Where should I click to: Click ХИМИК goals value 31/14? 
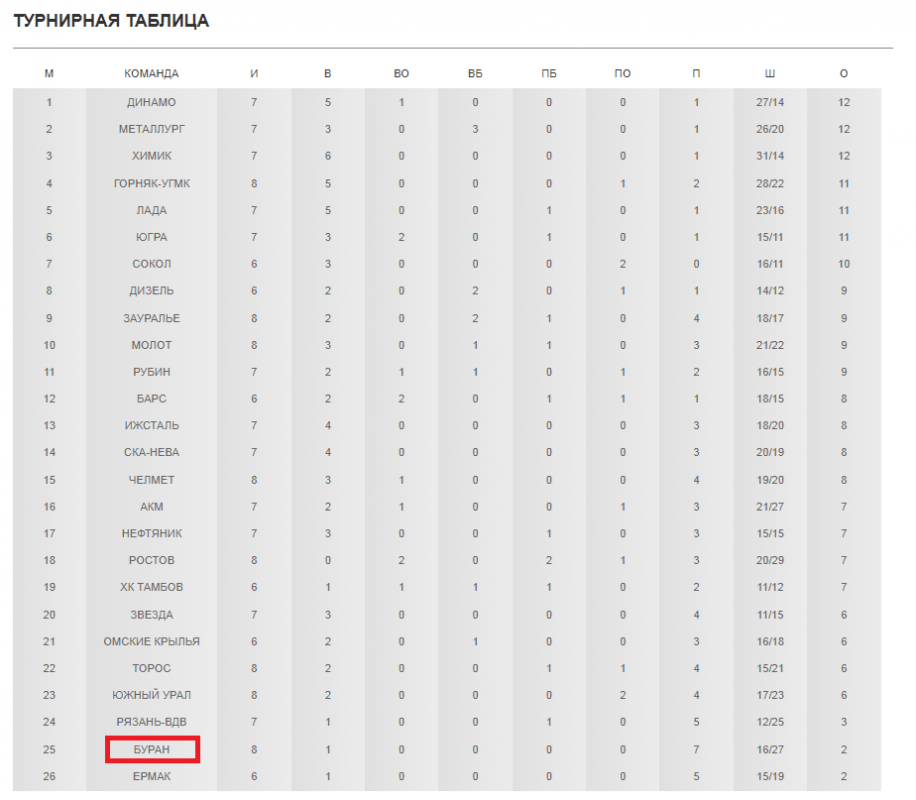(770, 156)
